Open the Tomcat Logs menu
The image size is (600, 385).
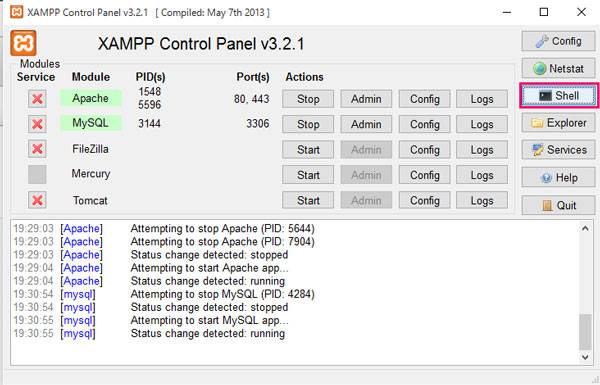482,200
